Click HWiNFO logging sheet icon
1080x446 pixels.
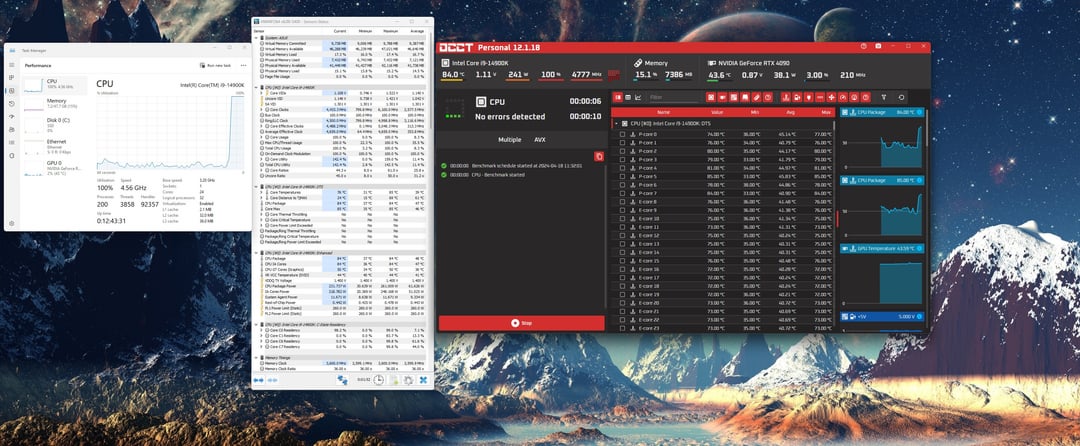[x=394, y=380]
